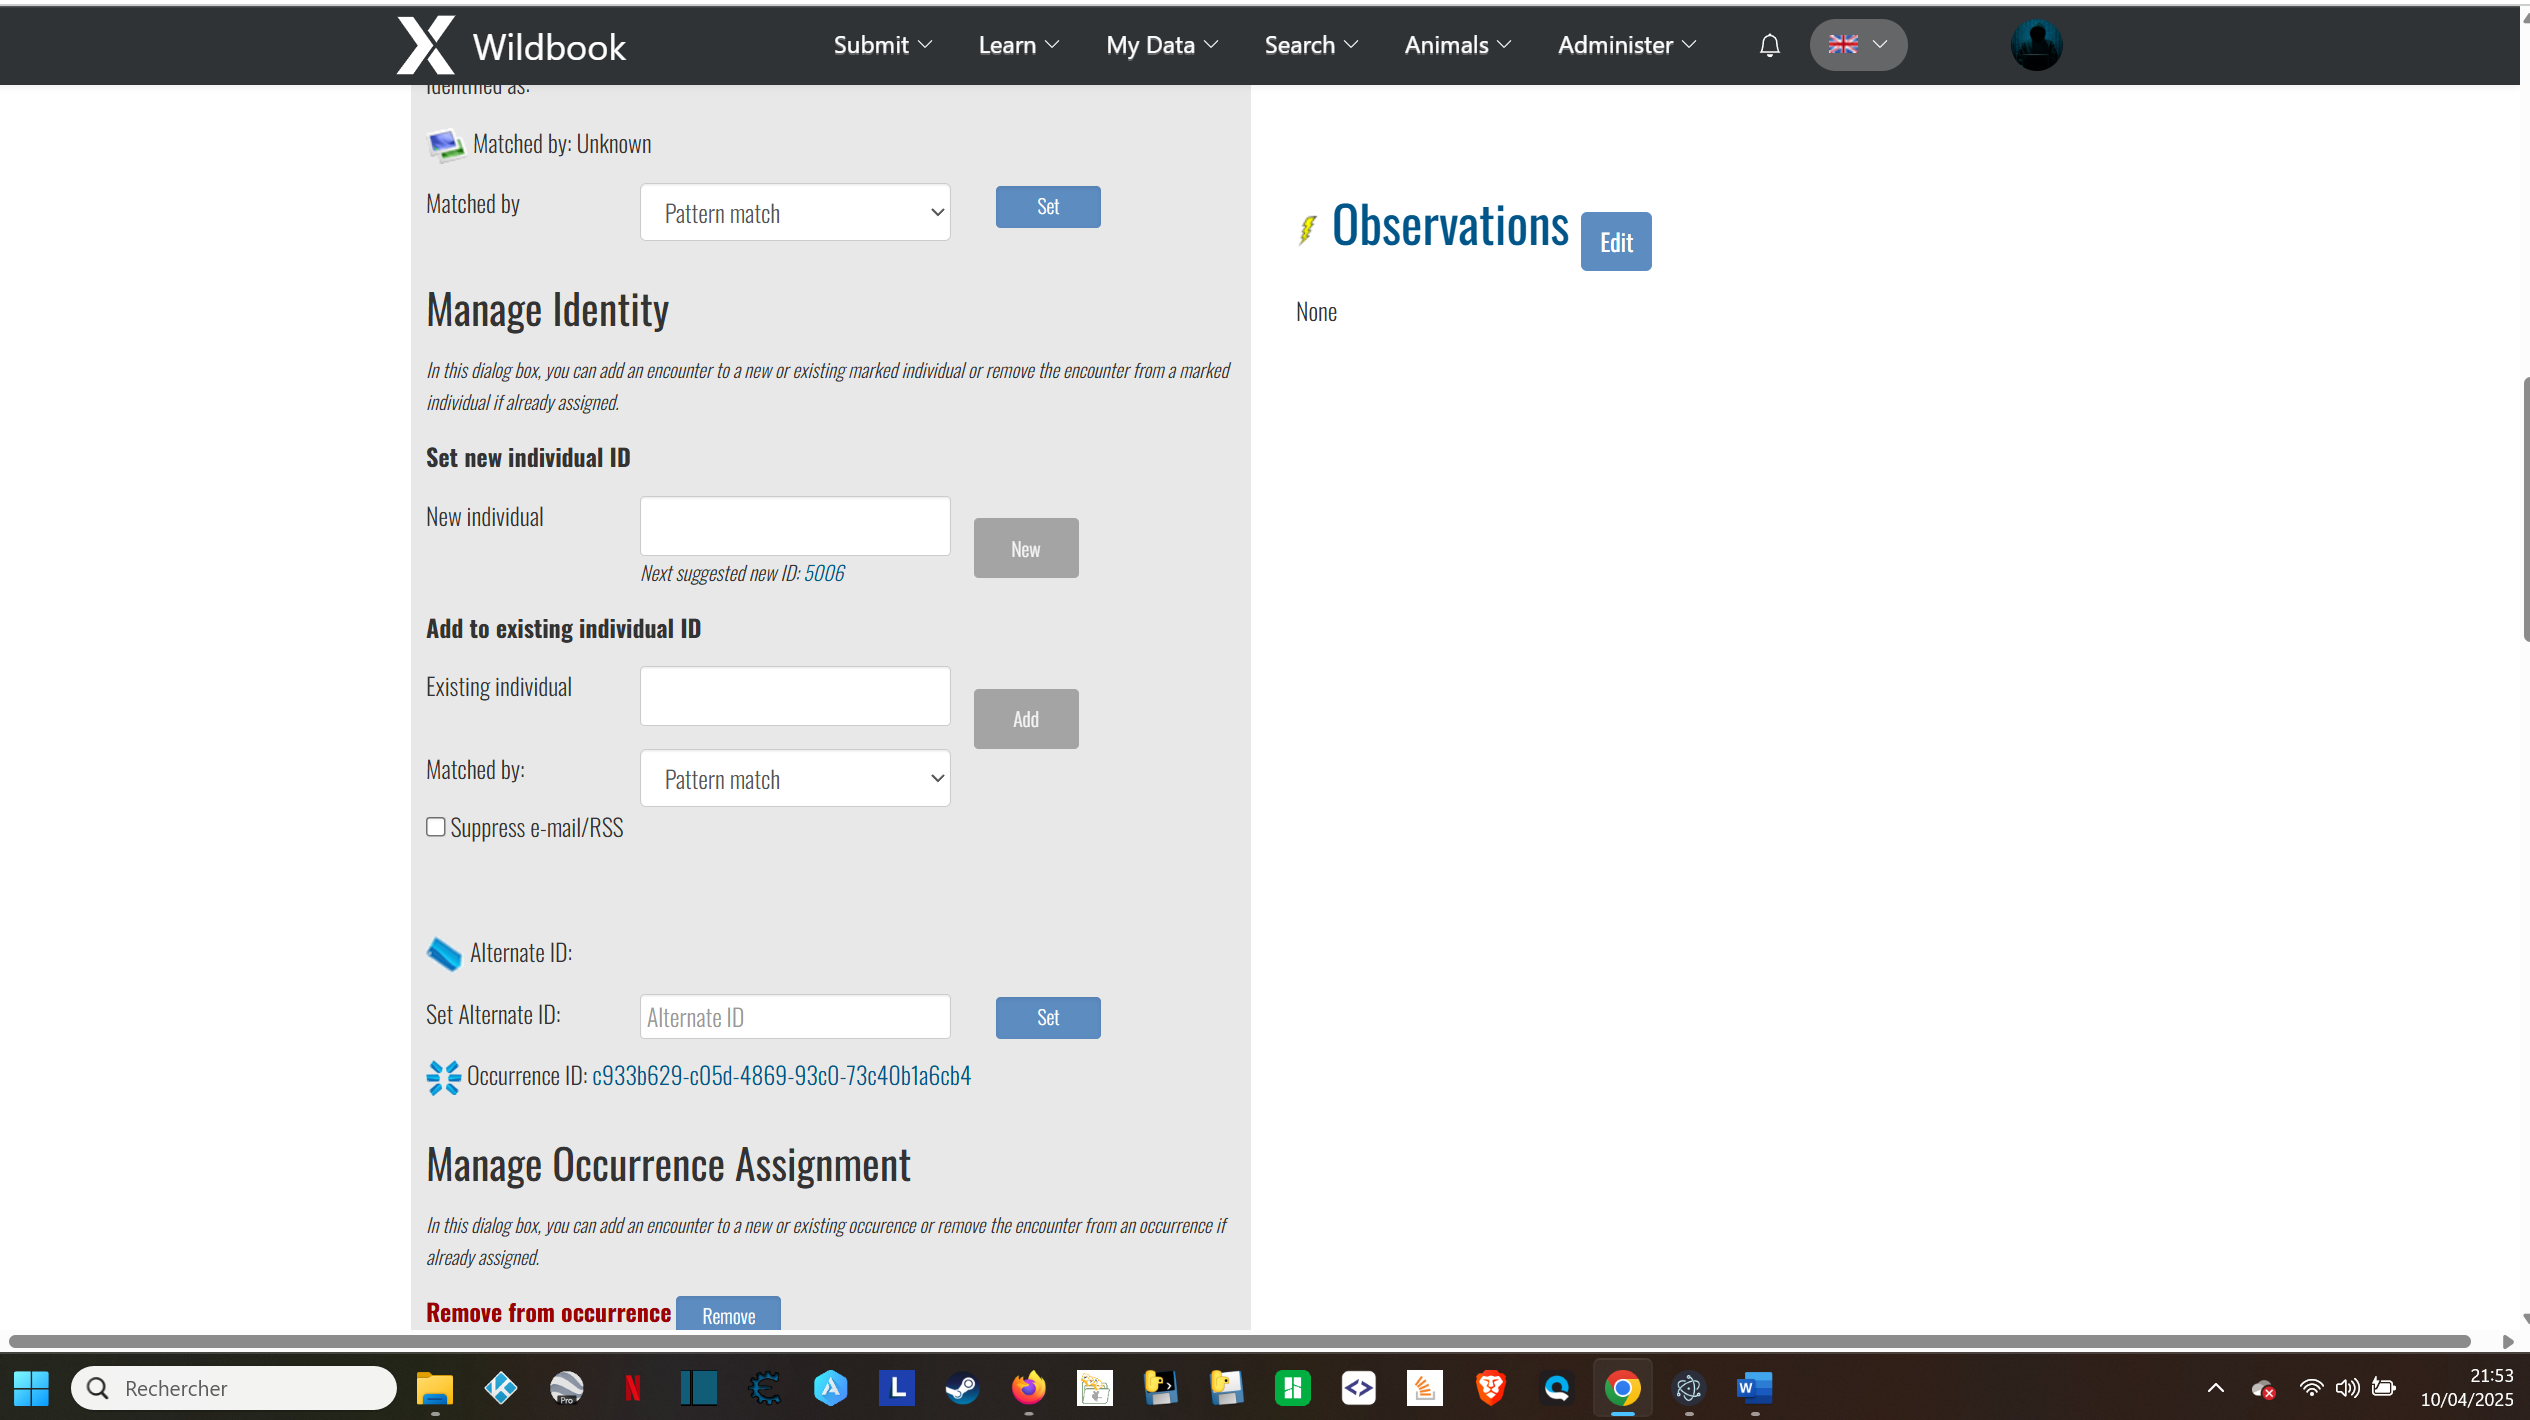Image resolution: width=2530 pixels, height=1420 pixels.
Task: Open the language flag selector
Action: tap(1858, 45)
